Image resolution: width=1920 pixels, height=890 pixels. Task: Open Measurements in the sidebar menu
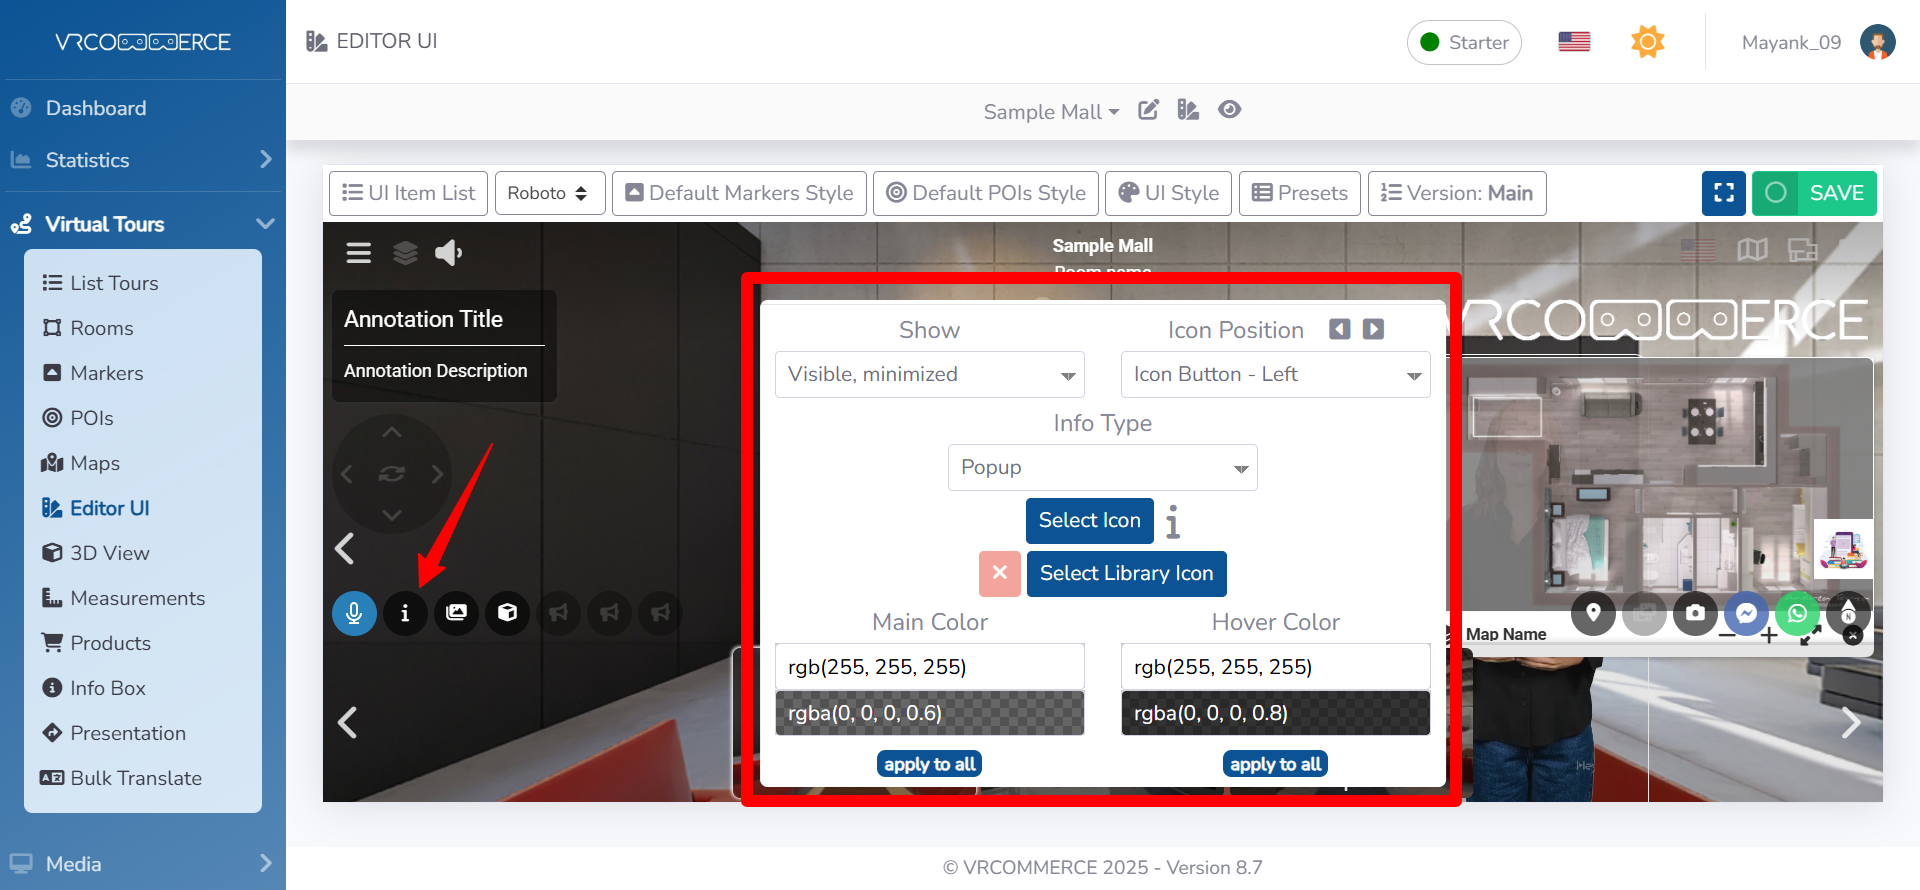(x=137, y=598)
